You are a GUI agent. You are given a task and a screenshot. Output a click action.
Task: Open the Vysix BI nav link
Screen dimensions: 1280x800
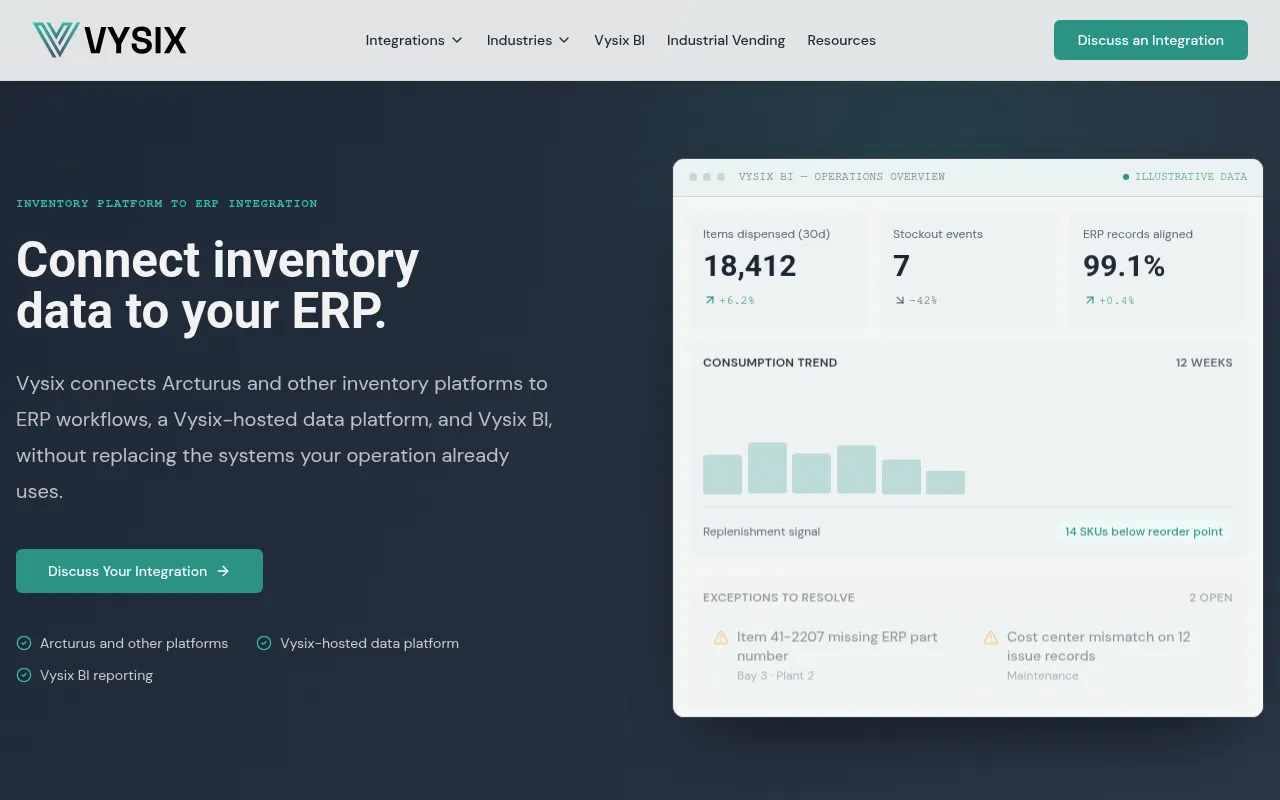619,40
